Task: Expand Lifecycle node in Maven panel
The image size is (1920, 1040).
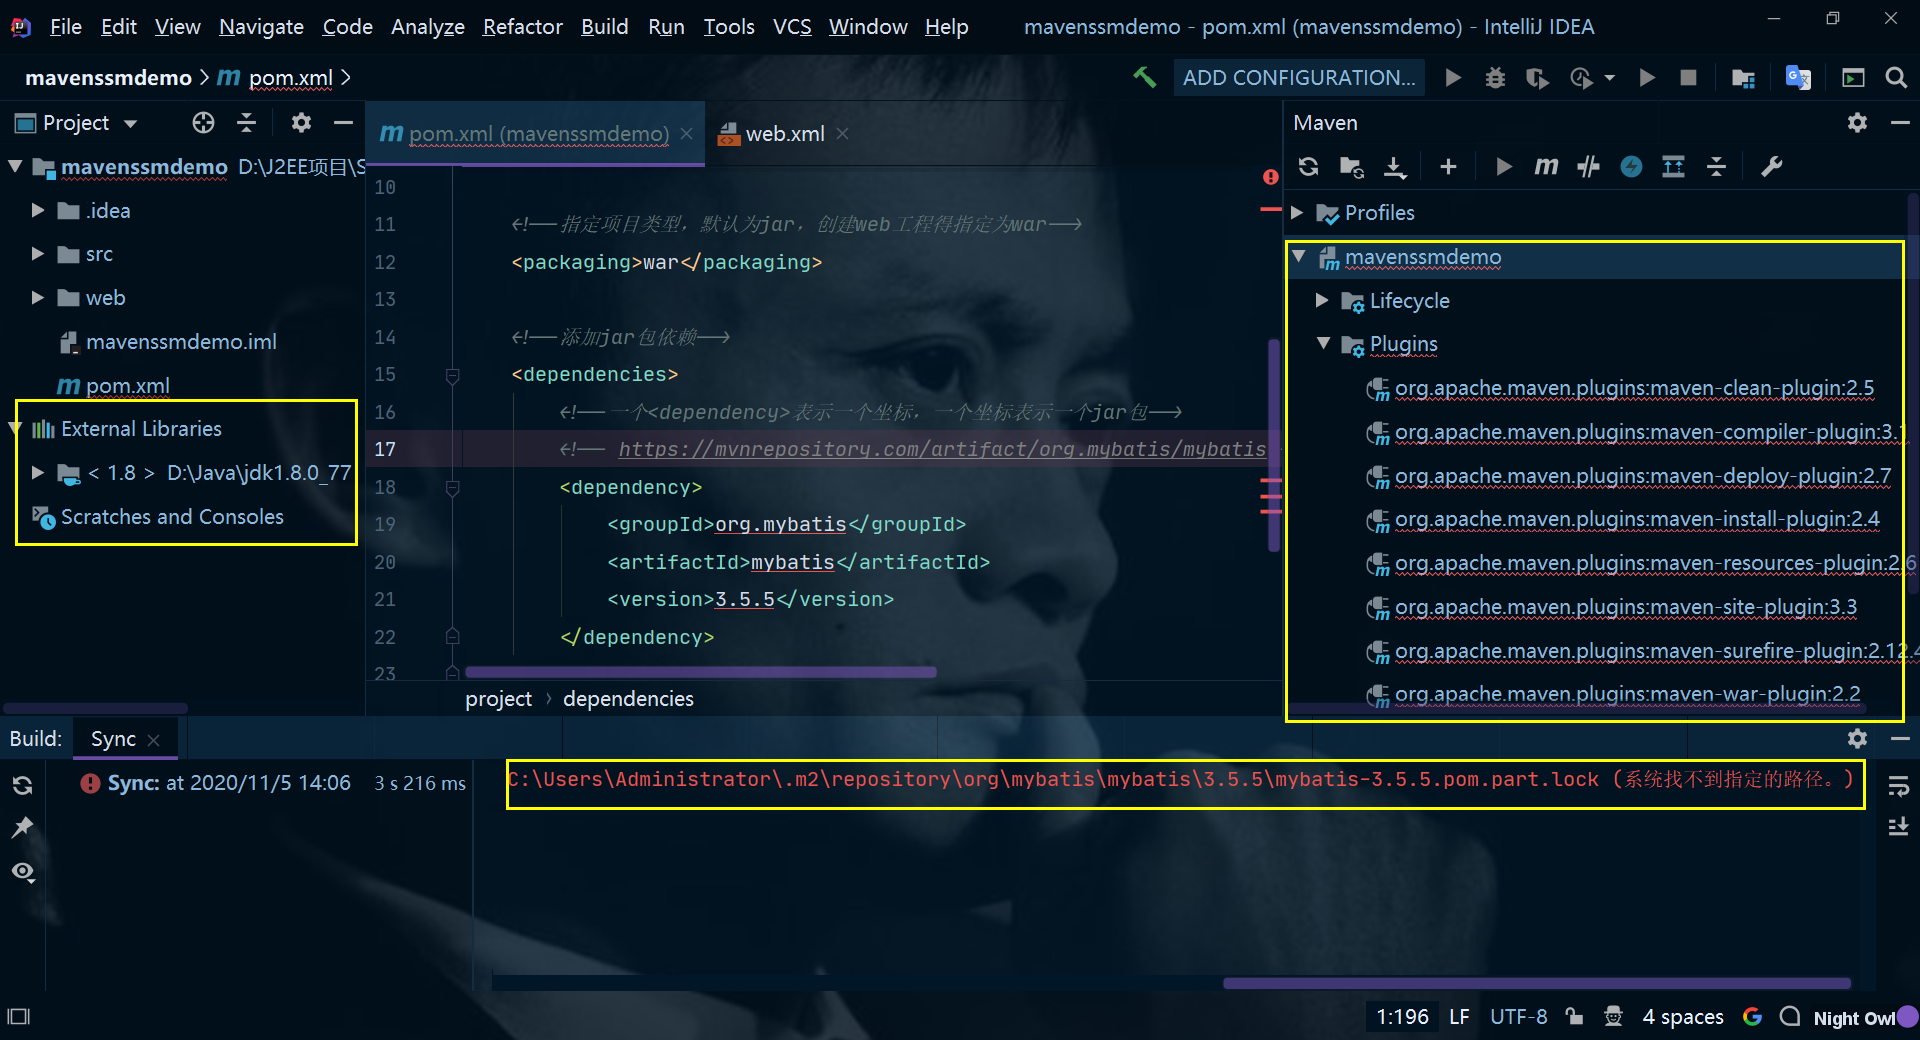Action: [x=1322, y=300]
